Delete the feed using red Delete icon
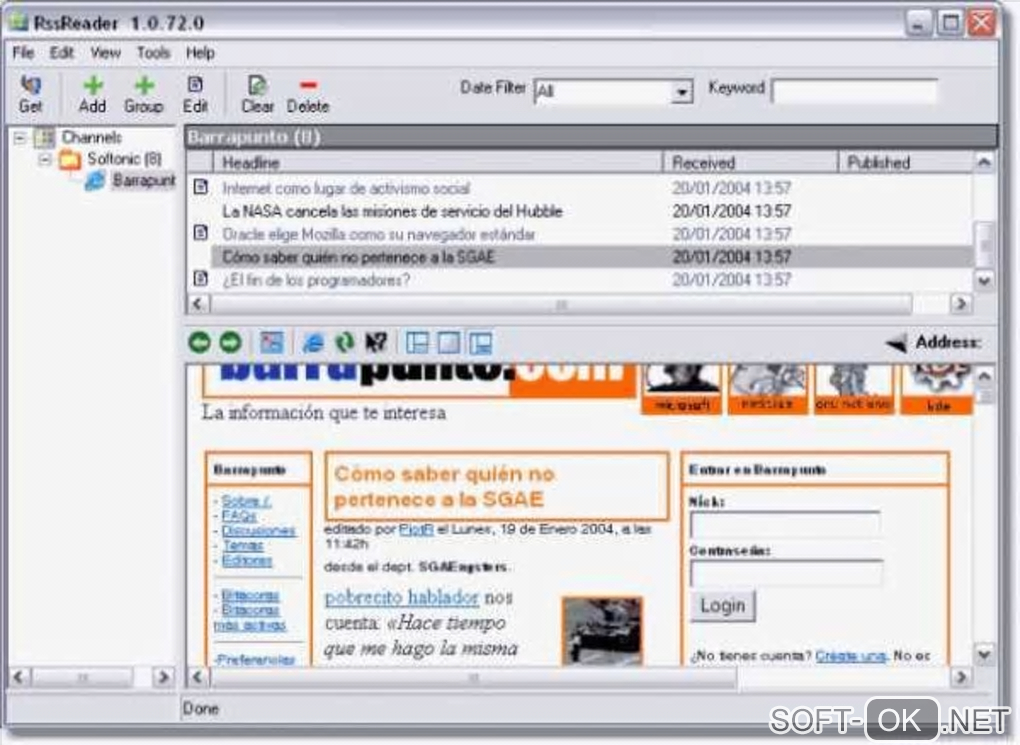 click(x=308, y=94)
